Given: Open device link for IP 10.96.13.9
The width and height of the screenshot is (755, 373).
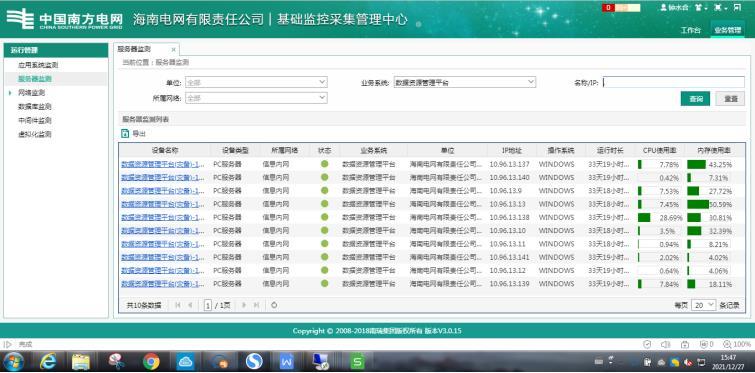Looking at the screenshot, I should 163,191.
